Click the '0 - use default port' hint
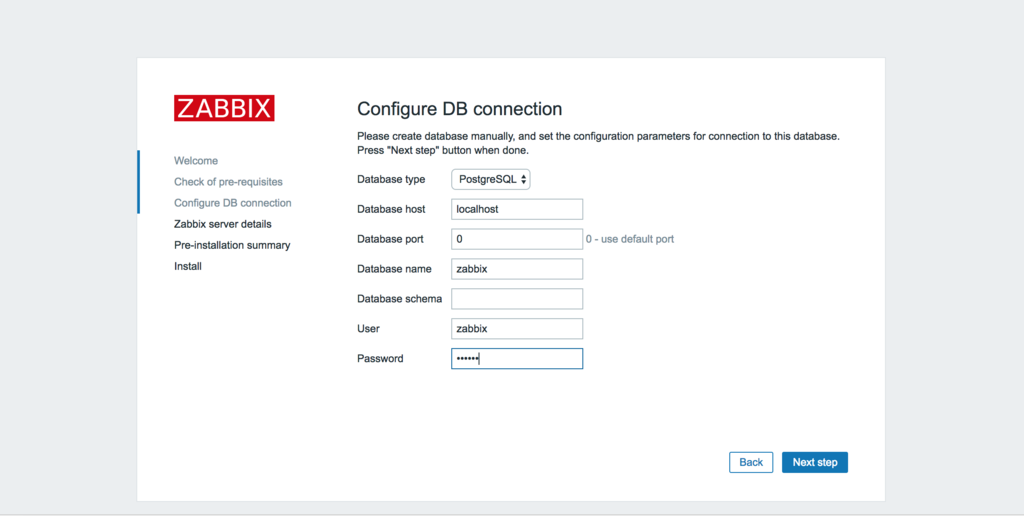Viewport: 1024px width, 516px height. point(630,239)
